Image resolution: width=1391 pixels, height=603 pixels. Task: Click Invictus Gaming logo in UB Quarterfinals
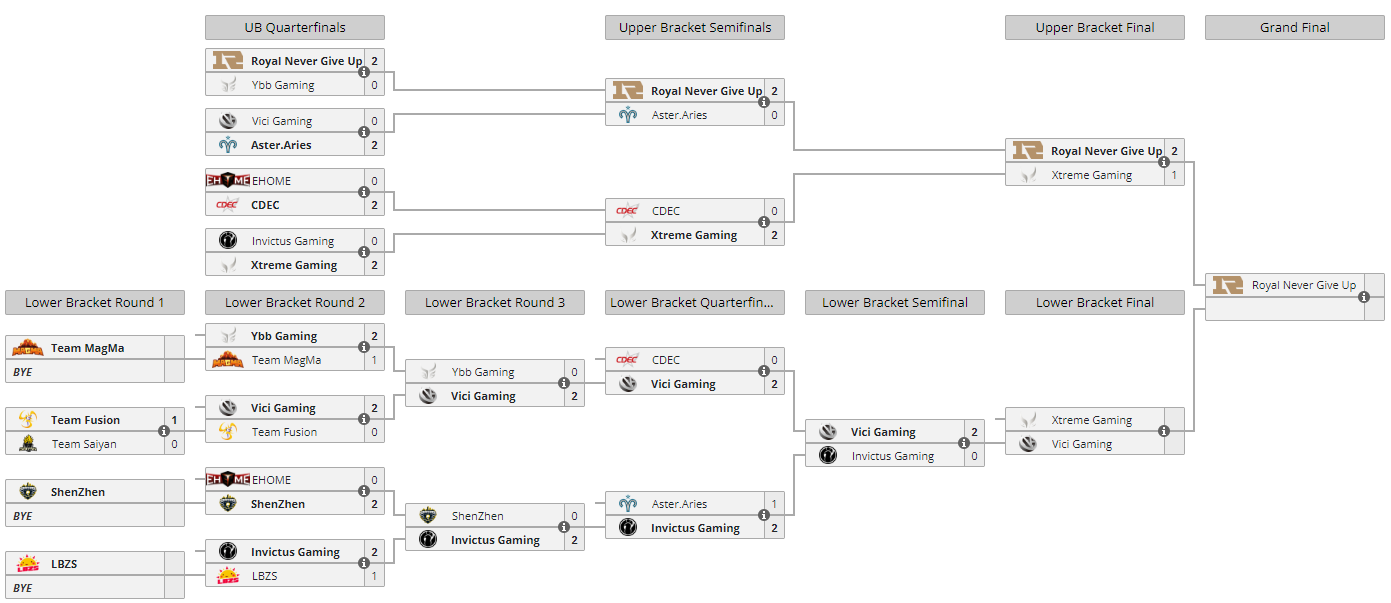click(227, 241)
